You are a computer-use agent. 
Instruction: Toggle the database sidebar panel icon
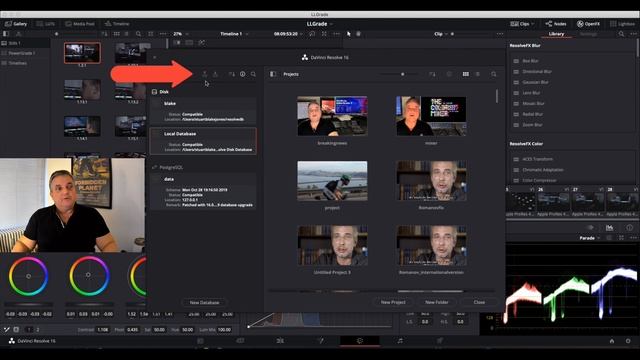273,74
